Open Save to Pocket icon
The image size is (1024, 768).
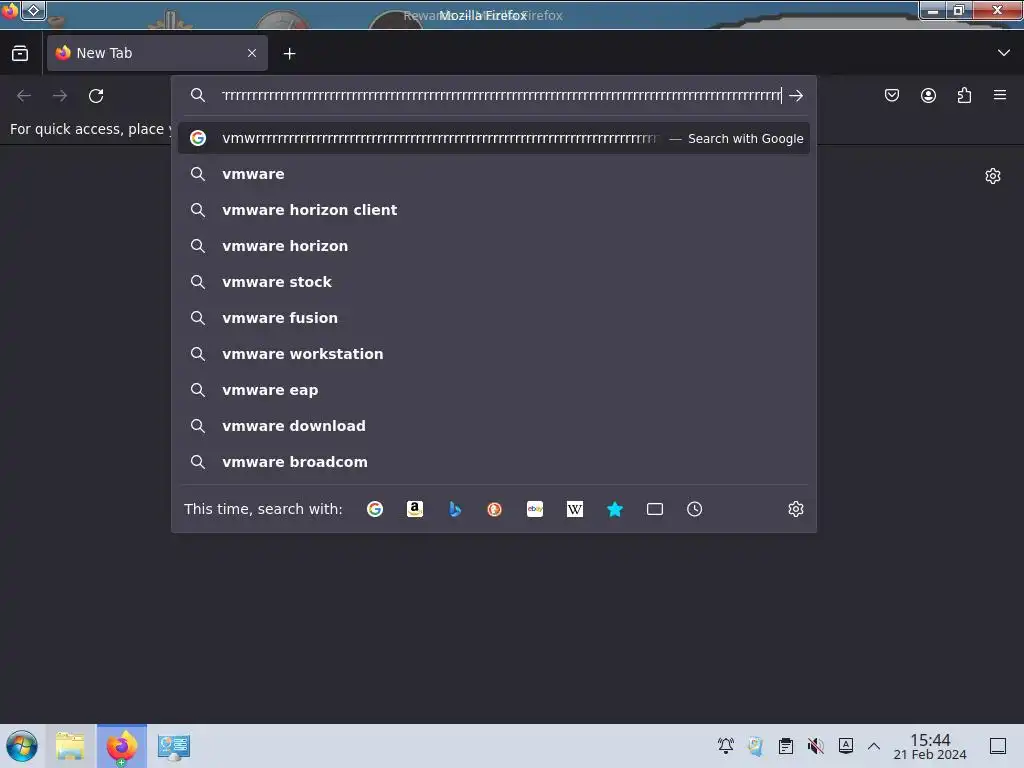pos(891,95)
